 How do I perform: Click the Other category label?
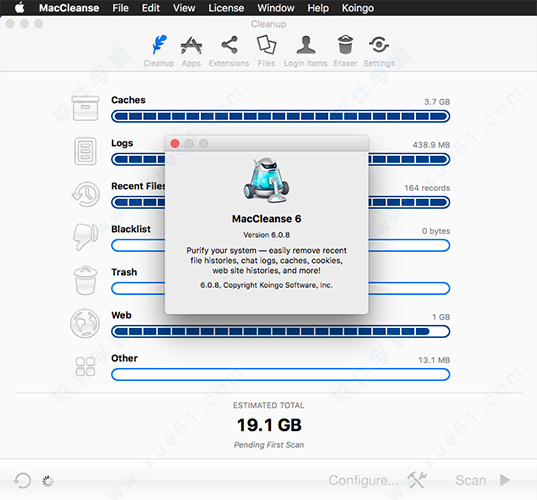[124, 358]
